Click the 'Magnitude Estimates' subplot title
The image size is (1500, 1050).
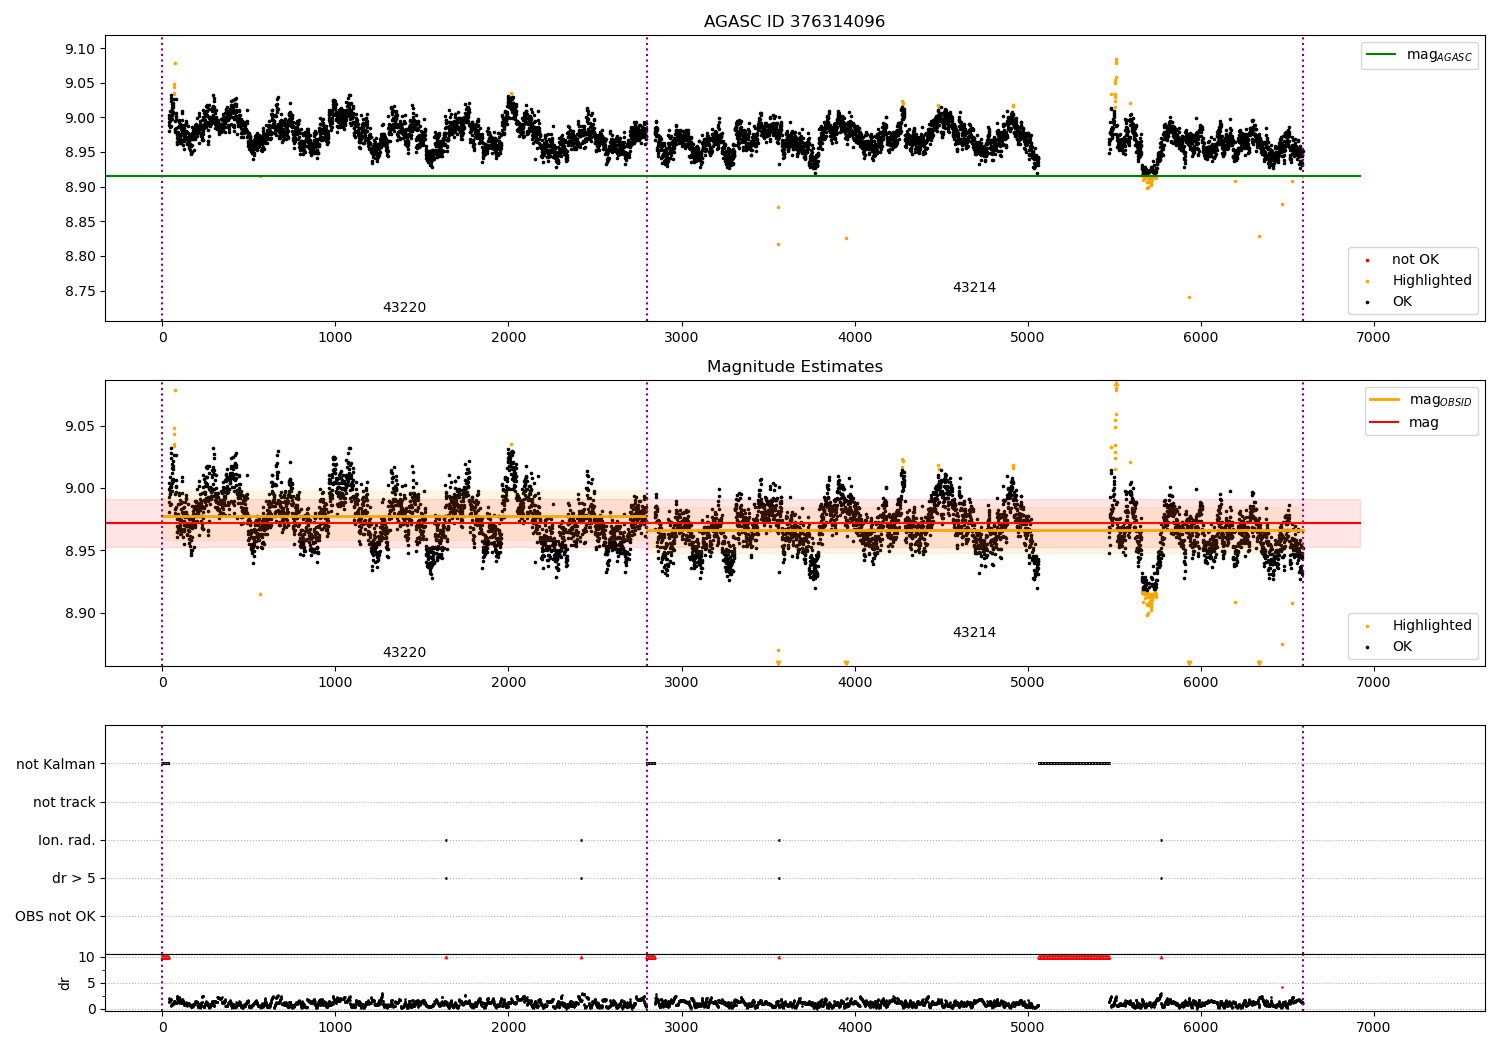(x=794, y=367)
